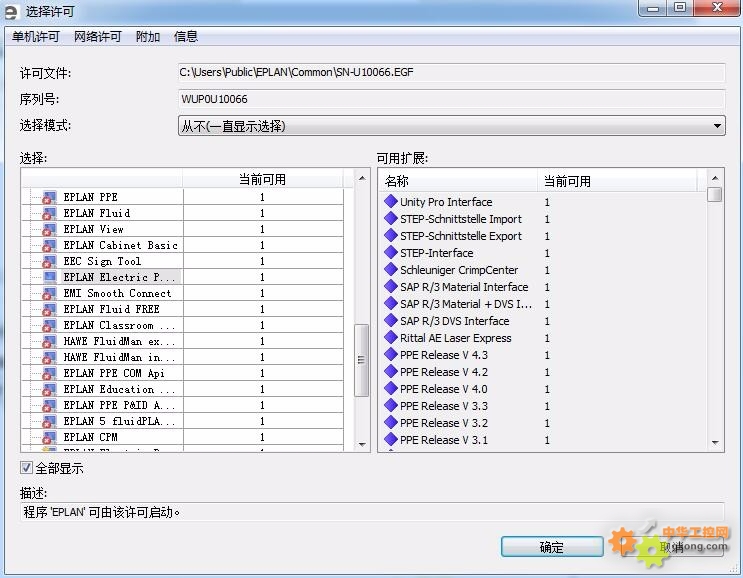
Task: Click the Rittal AE Laser Express icon
Action: (390, 338)
